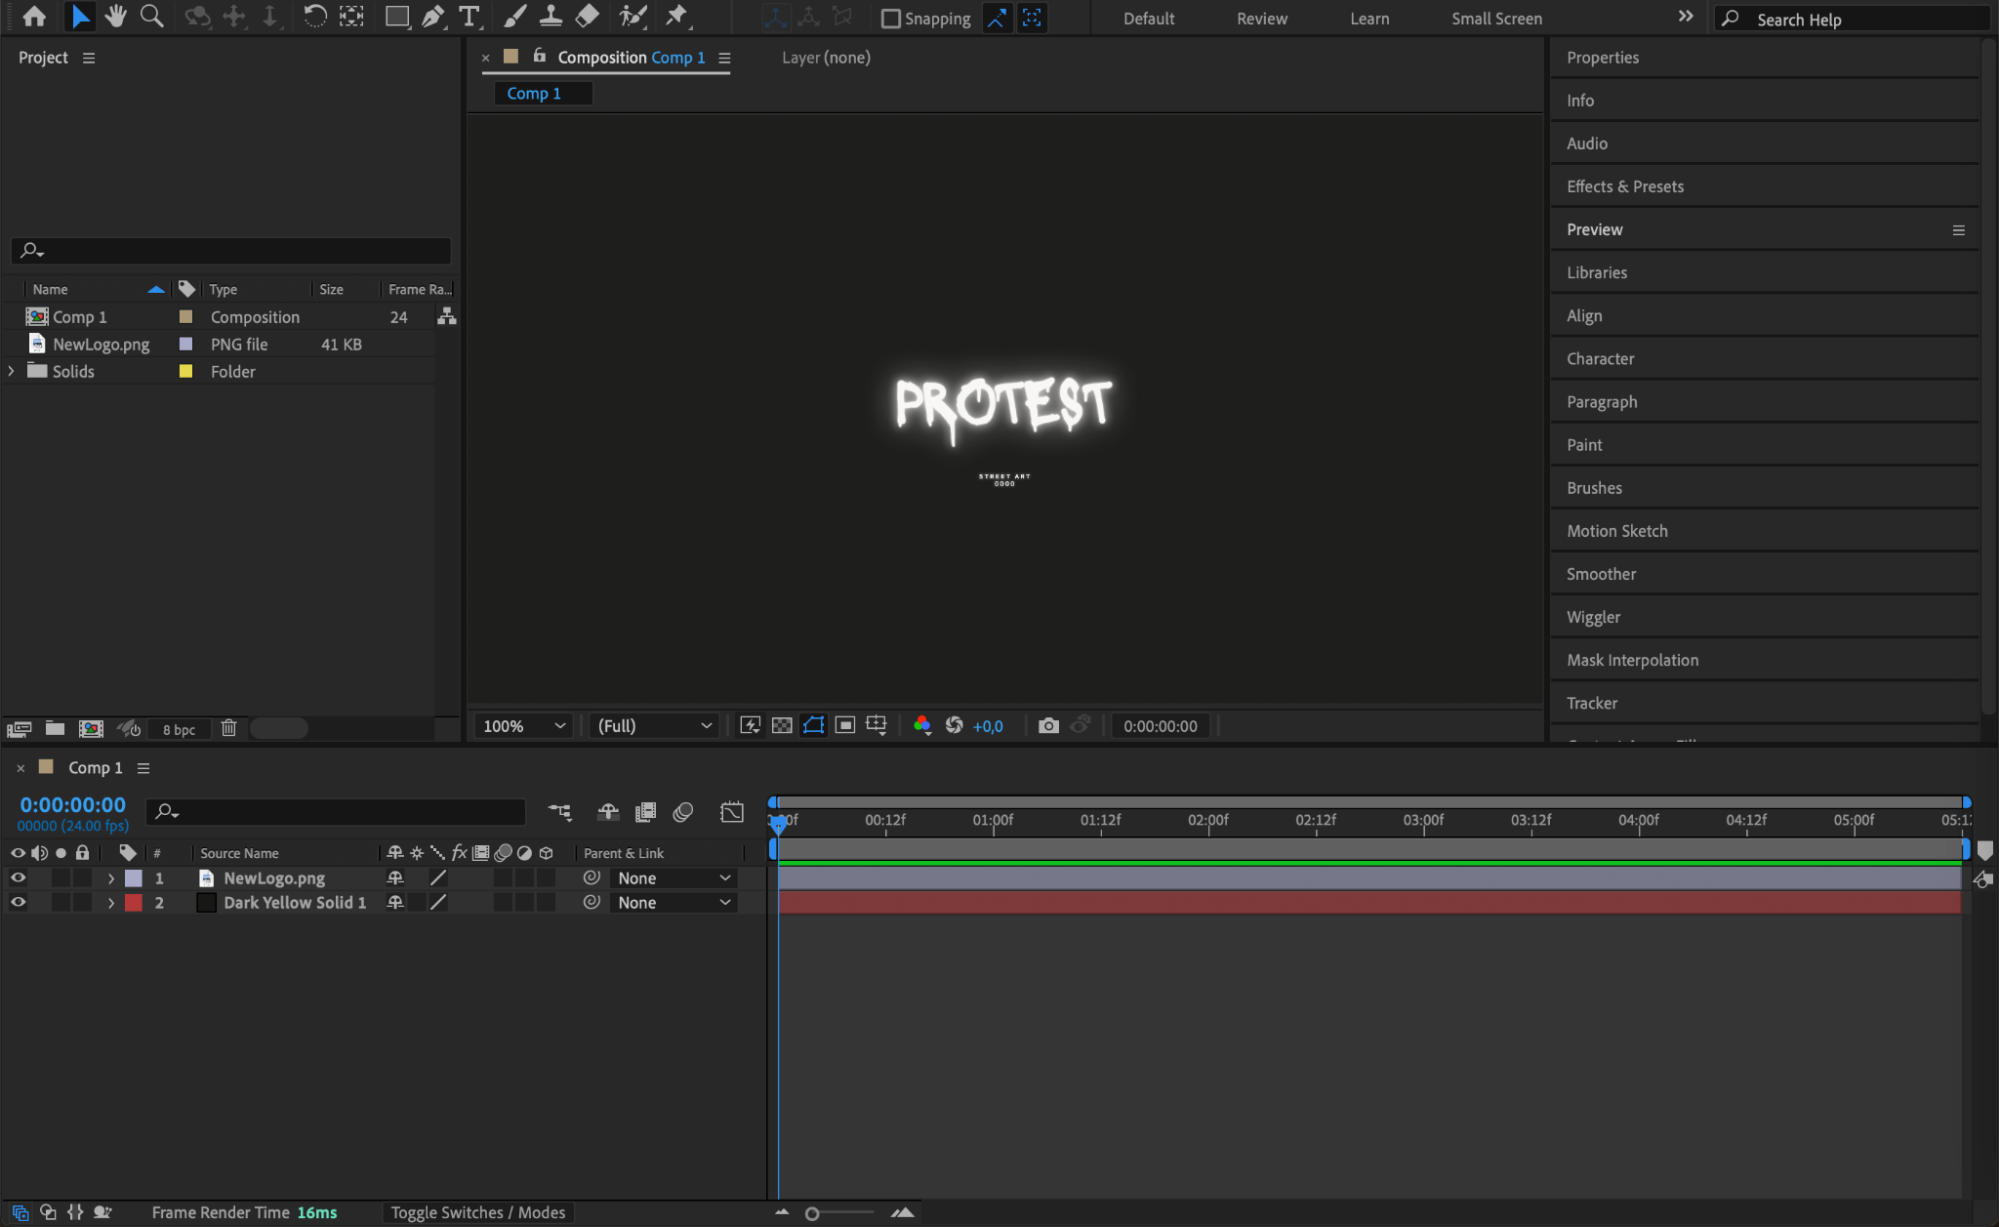The width and height of the screenshot is (1999, 1227).
Task: Click Show Channel color icon
Action: click(922, 726)
